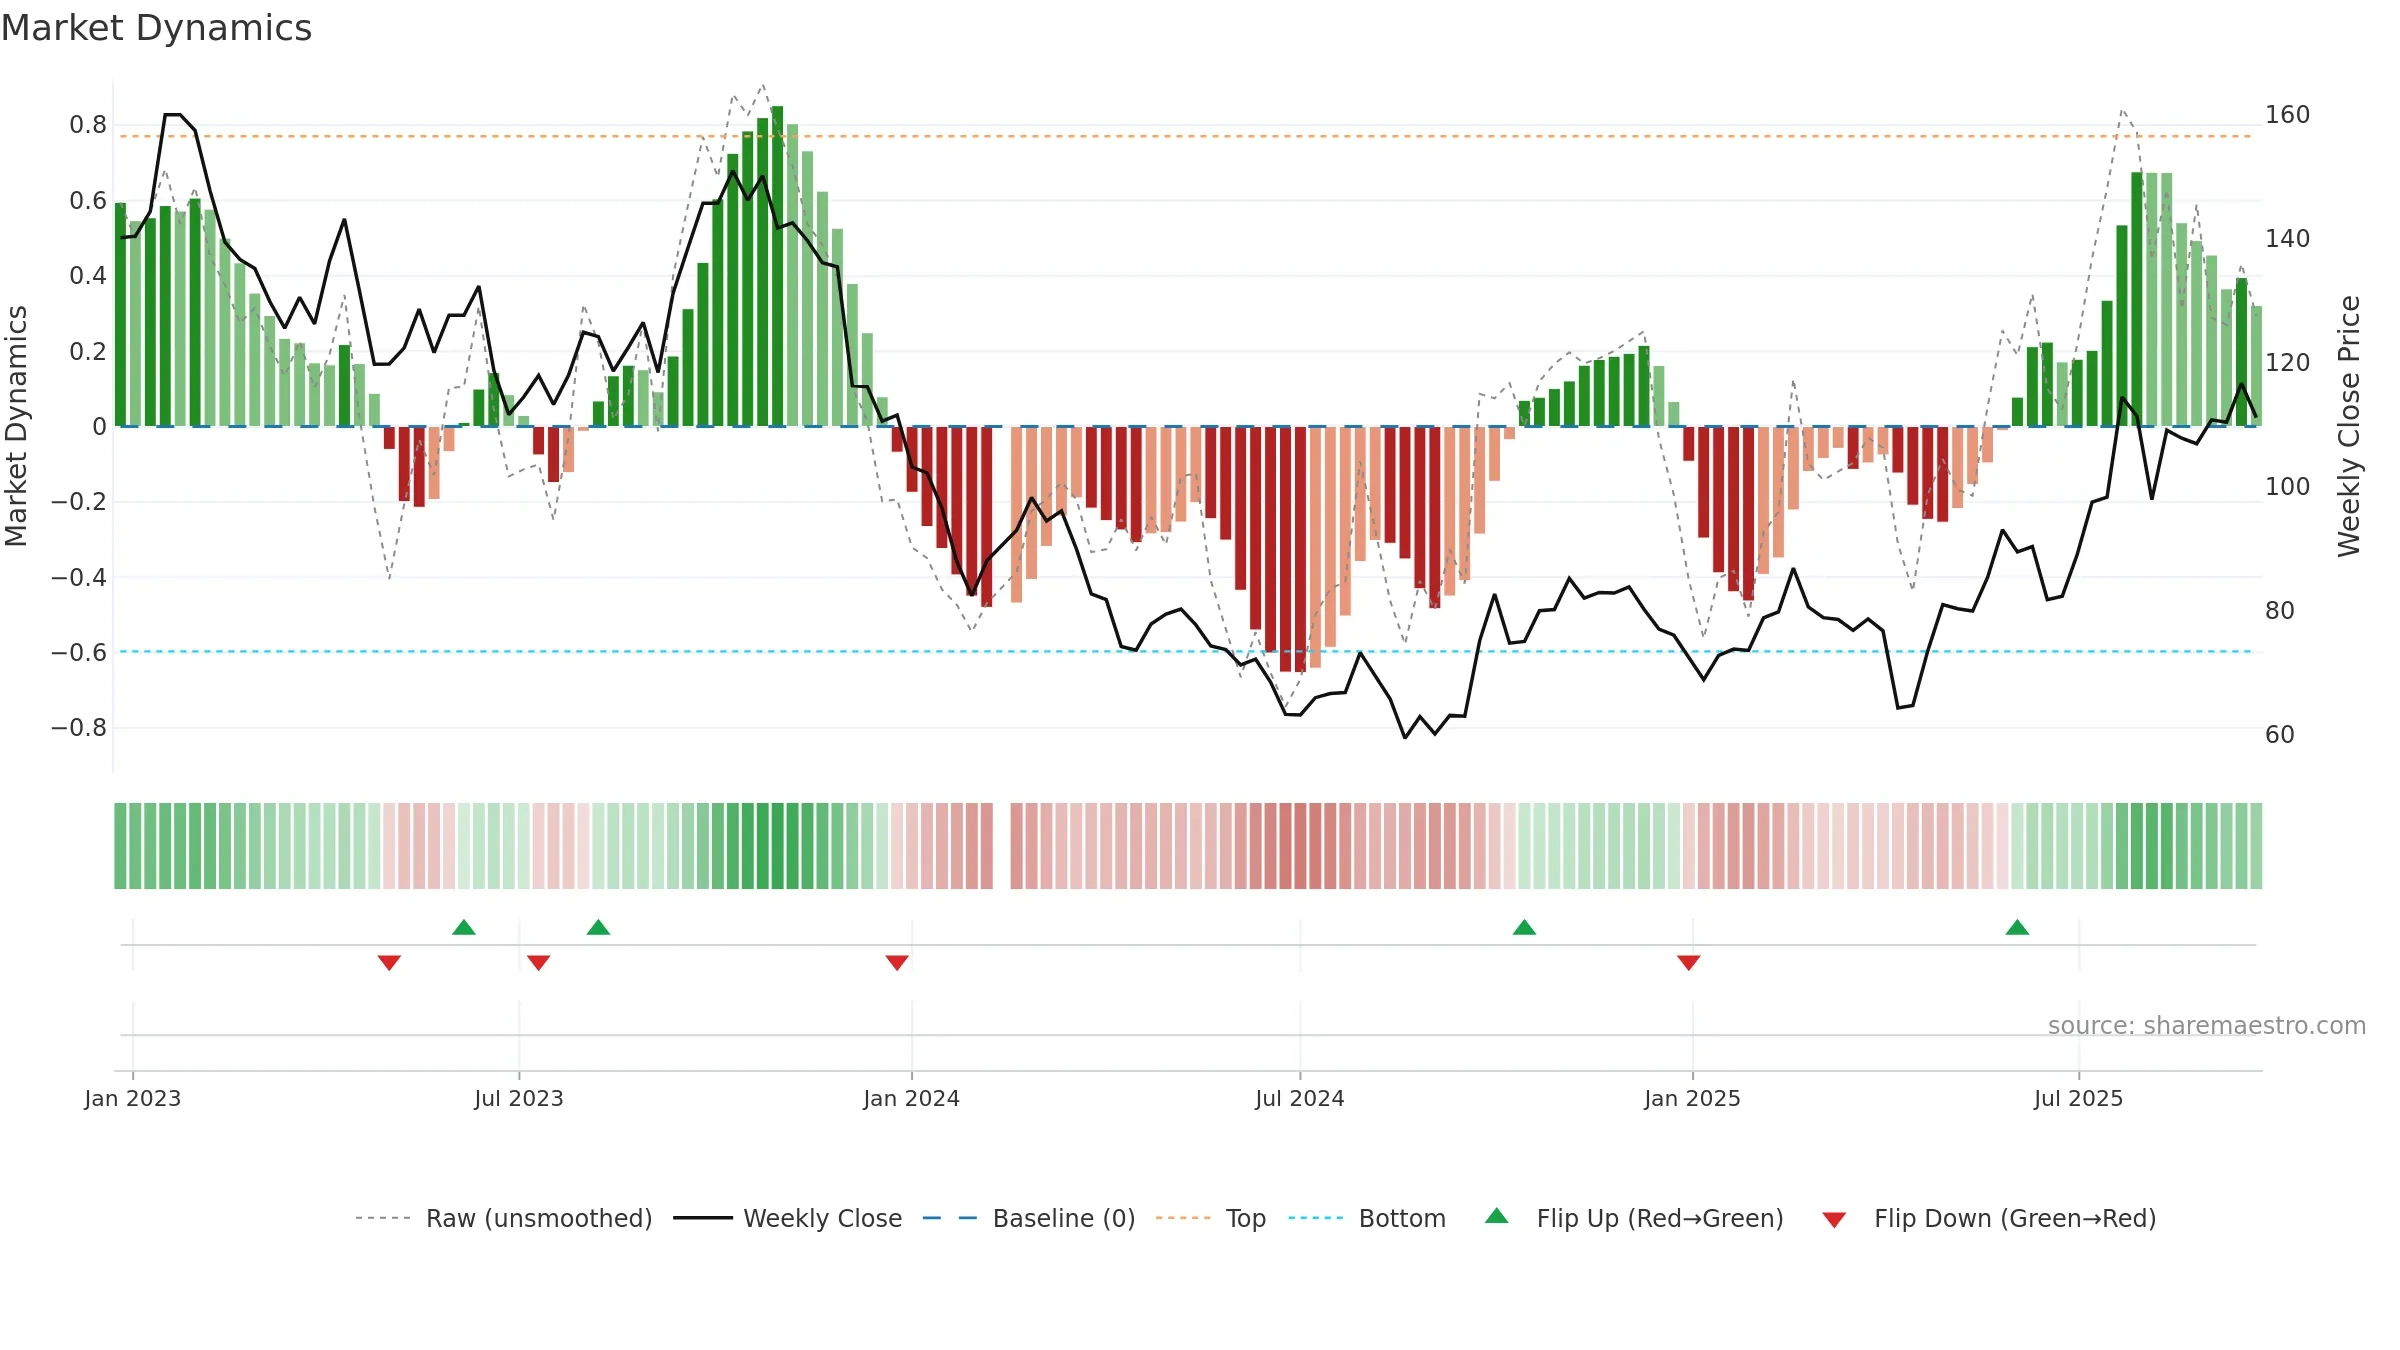Click the white gap in the heatmap strip
2400x1350 pixels.
click(1002, 846)
